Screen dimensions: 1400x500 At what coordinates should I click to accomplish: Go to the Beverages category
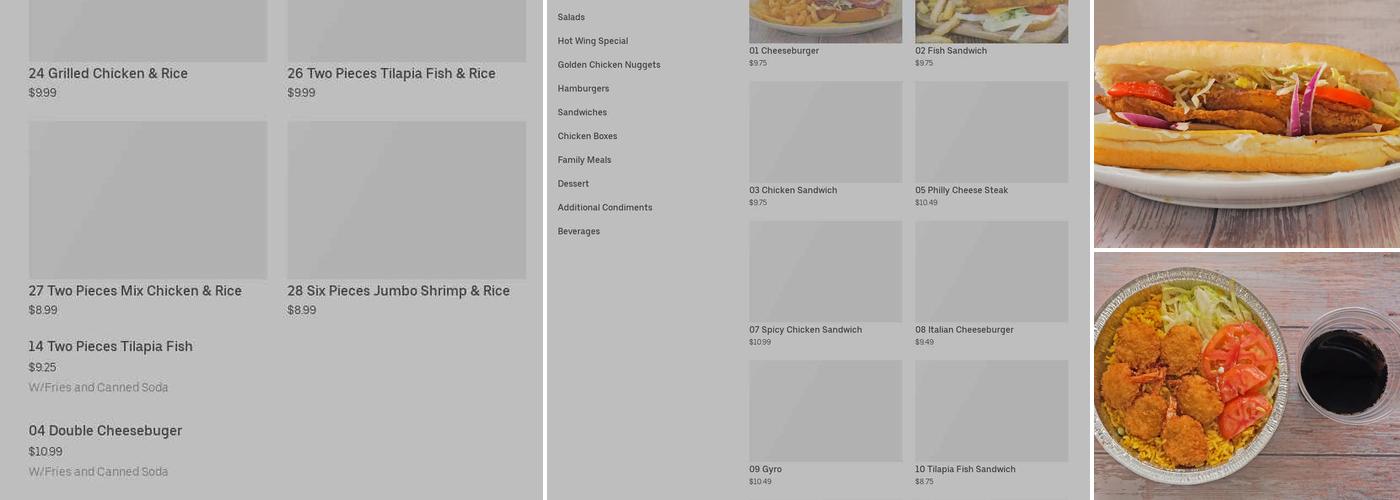pyautogui.click(x=579, y=232)
